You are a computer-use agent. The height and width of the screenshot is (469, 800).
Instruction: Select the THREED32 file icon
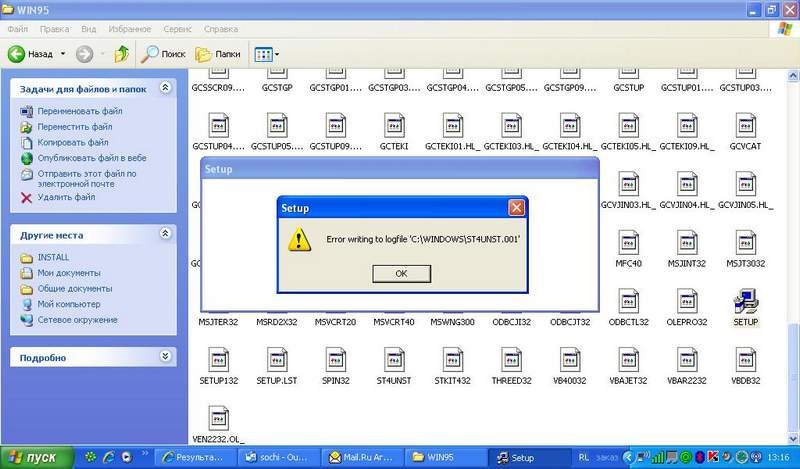click(x=511, y=360)
